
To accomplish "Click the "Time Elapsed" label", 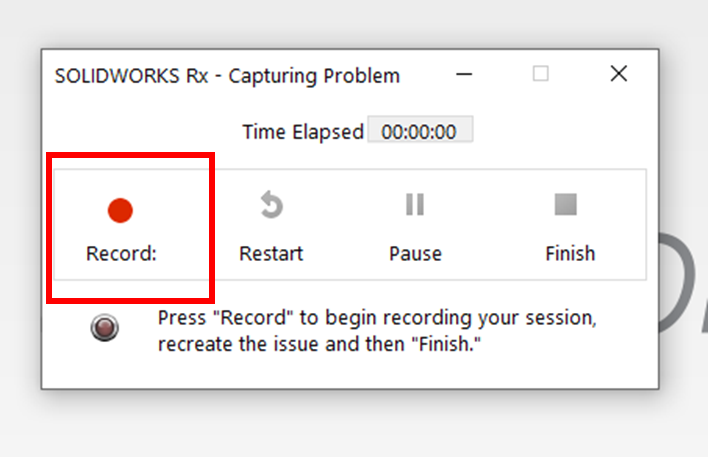I will pyautogui.click(x=303, y=132).
